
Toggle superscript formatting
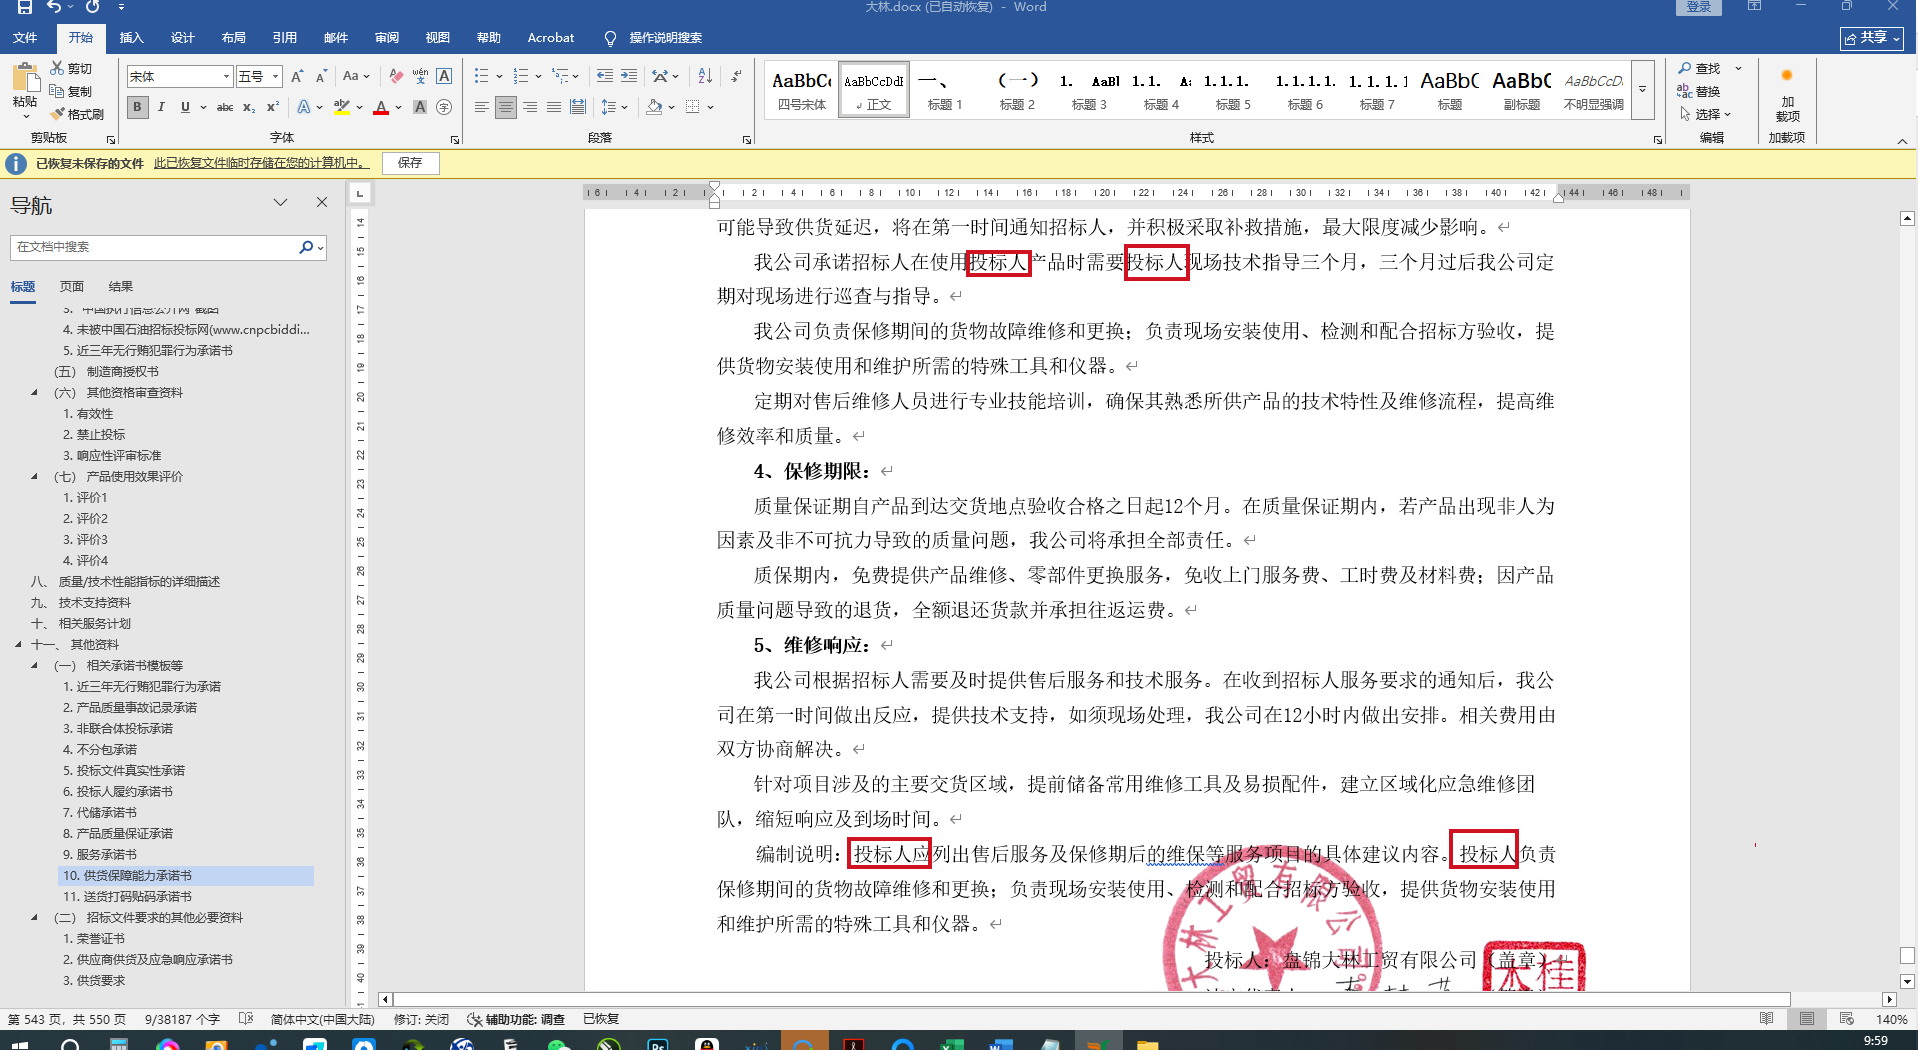click(x=272, y=107)
